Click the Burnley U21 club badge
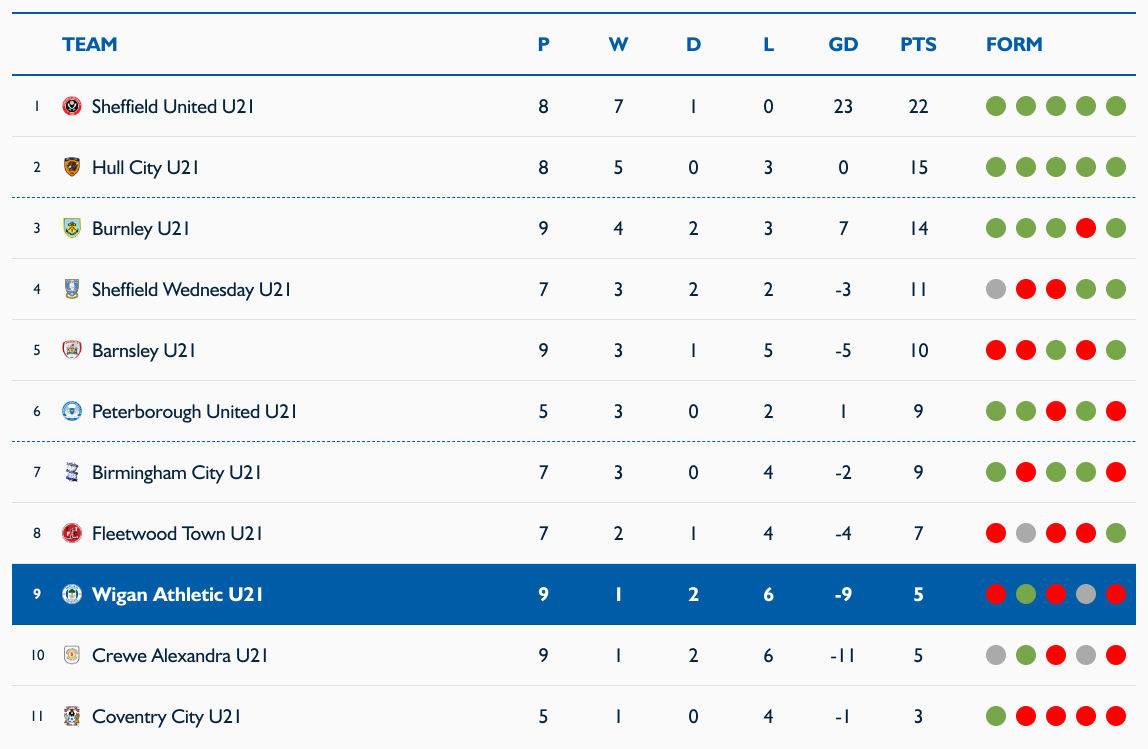The image size is (1148, 749). [72, 228]
